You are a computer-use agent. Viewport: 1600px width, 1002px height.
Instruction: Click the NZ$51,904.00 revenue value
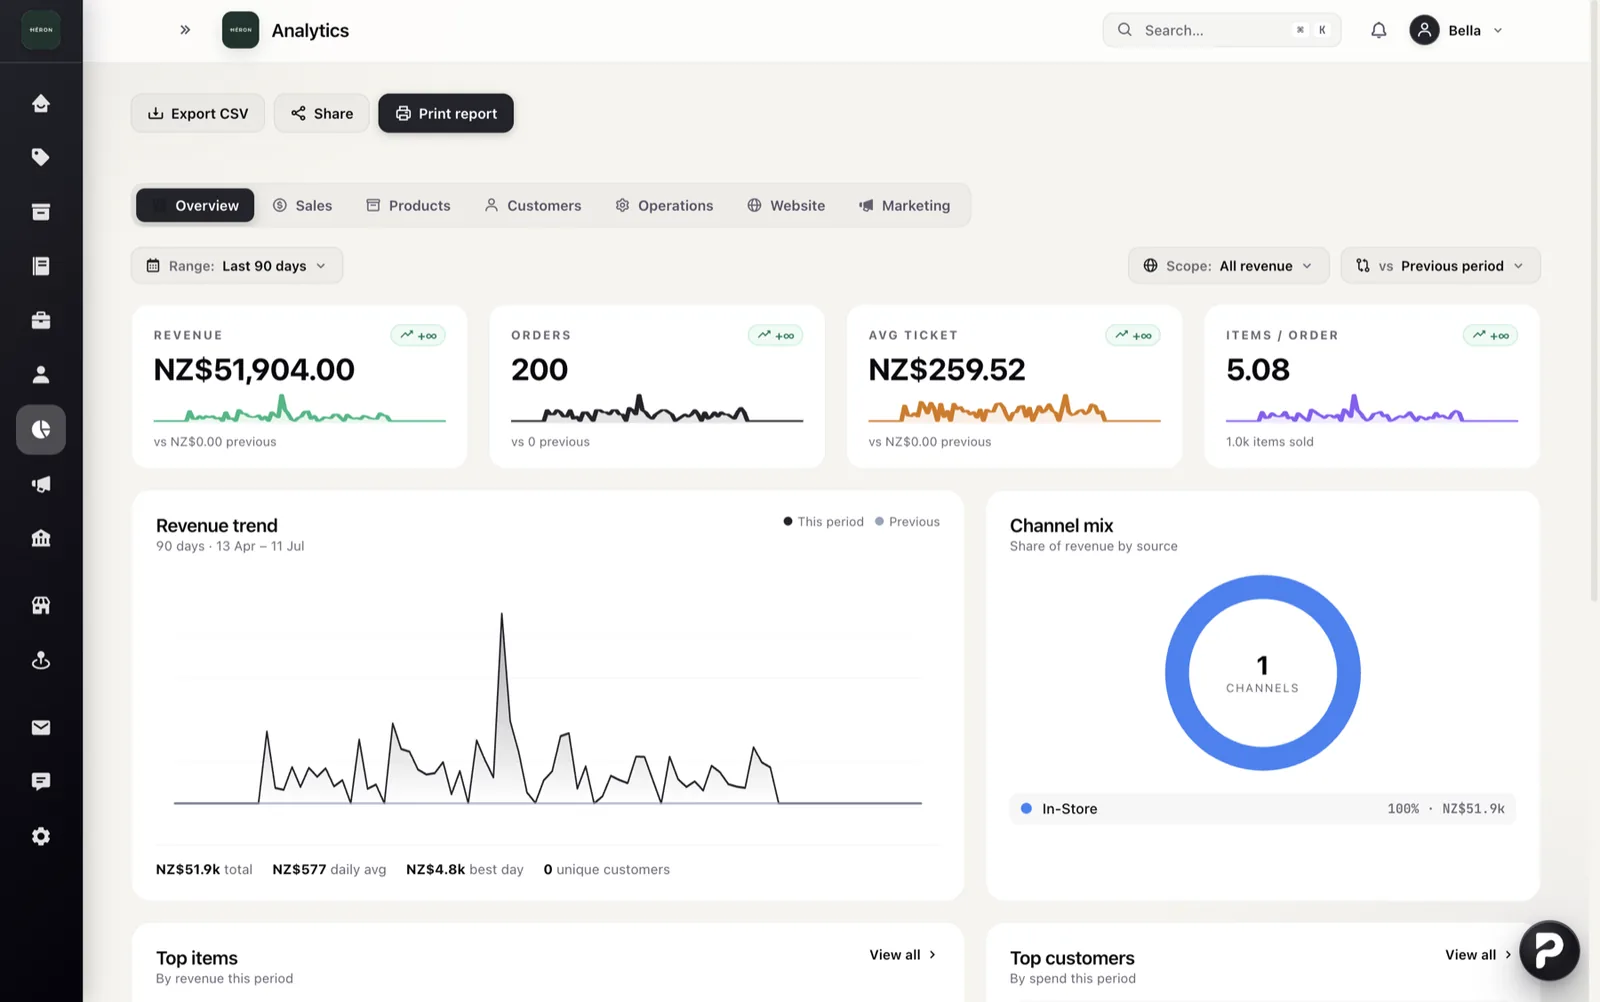(x=254, y=370)
